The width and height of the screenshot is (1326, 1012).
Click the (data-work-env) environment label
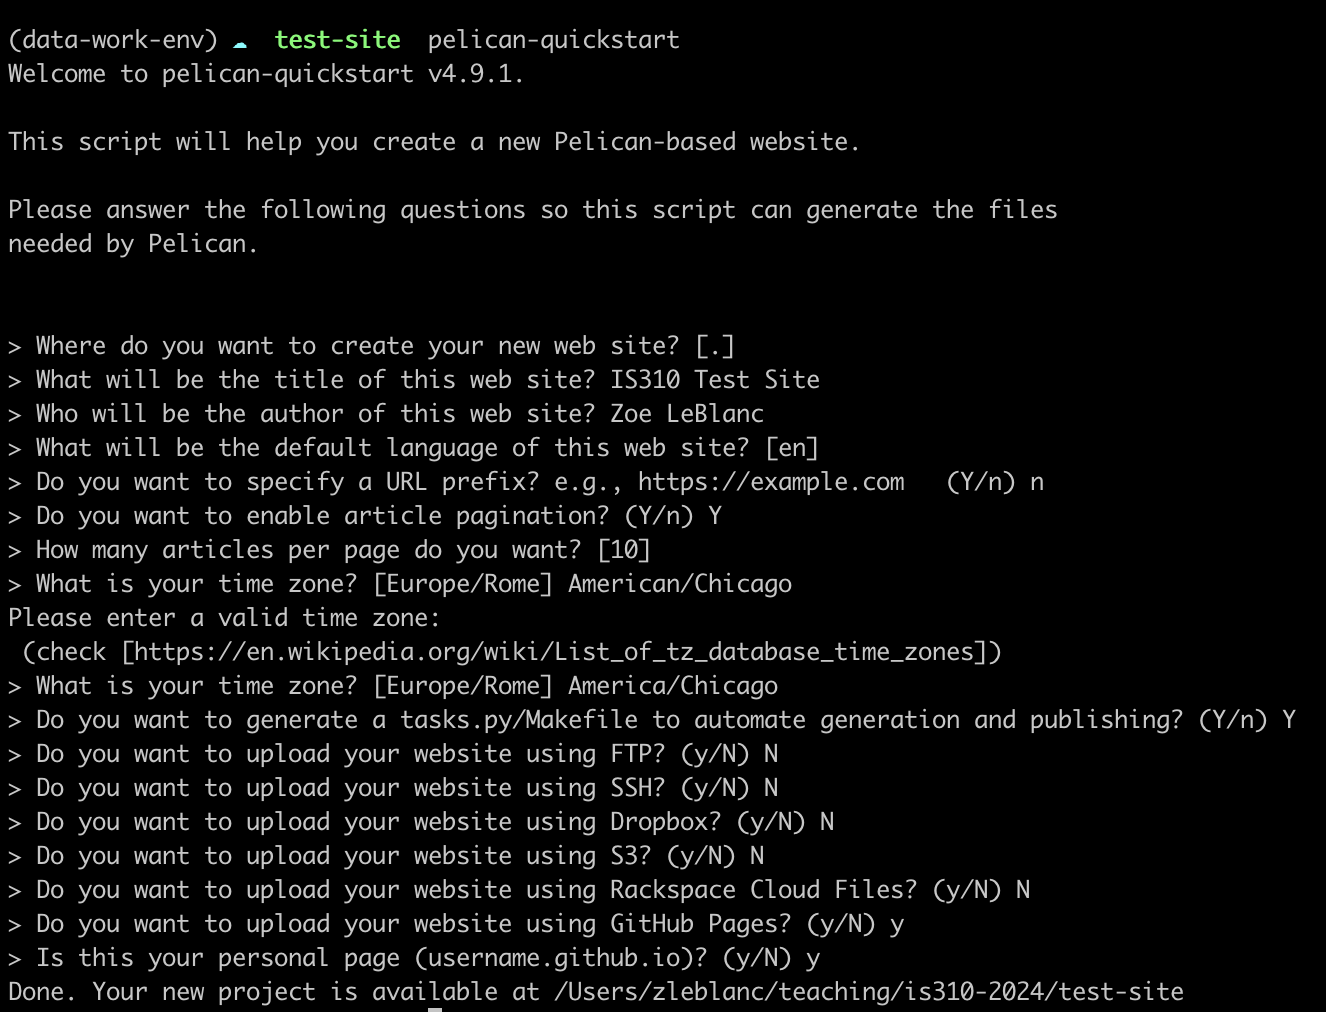pos(113,40)
